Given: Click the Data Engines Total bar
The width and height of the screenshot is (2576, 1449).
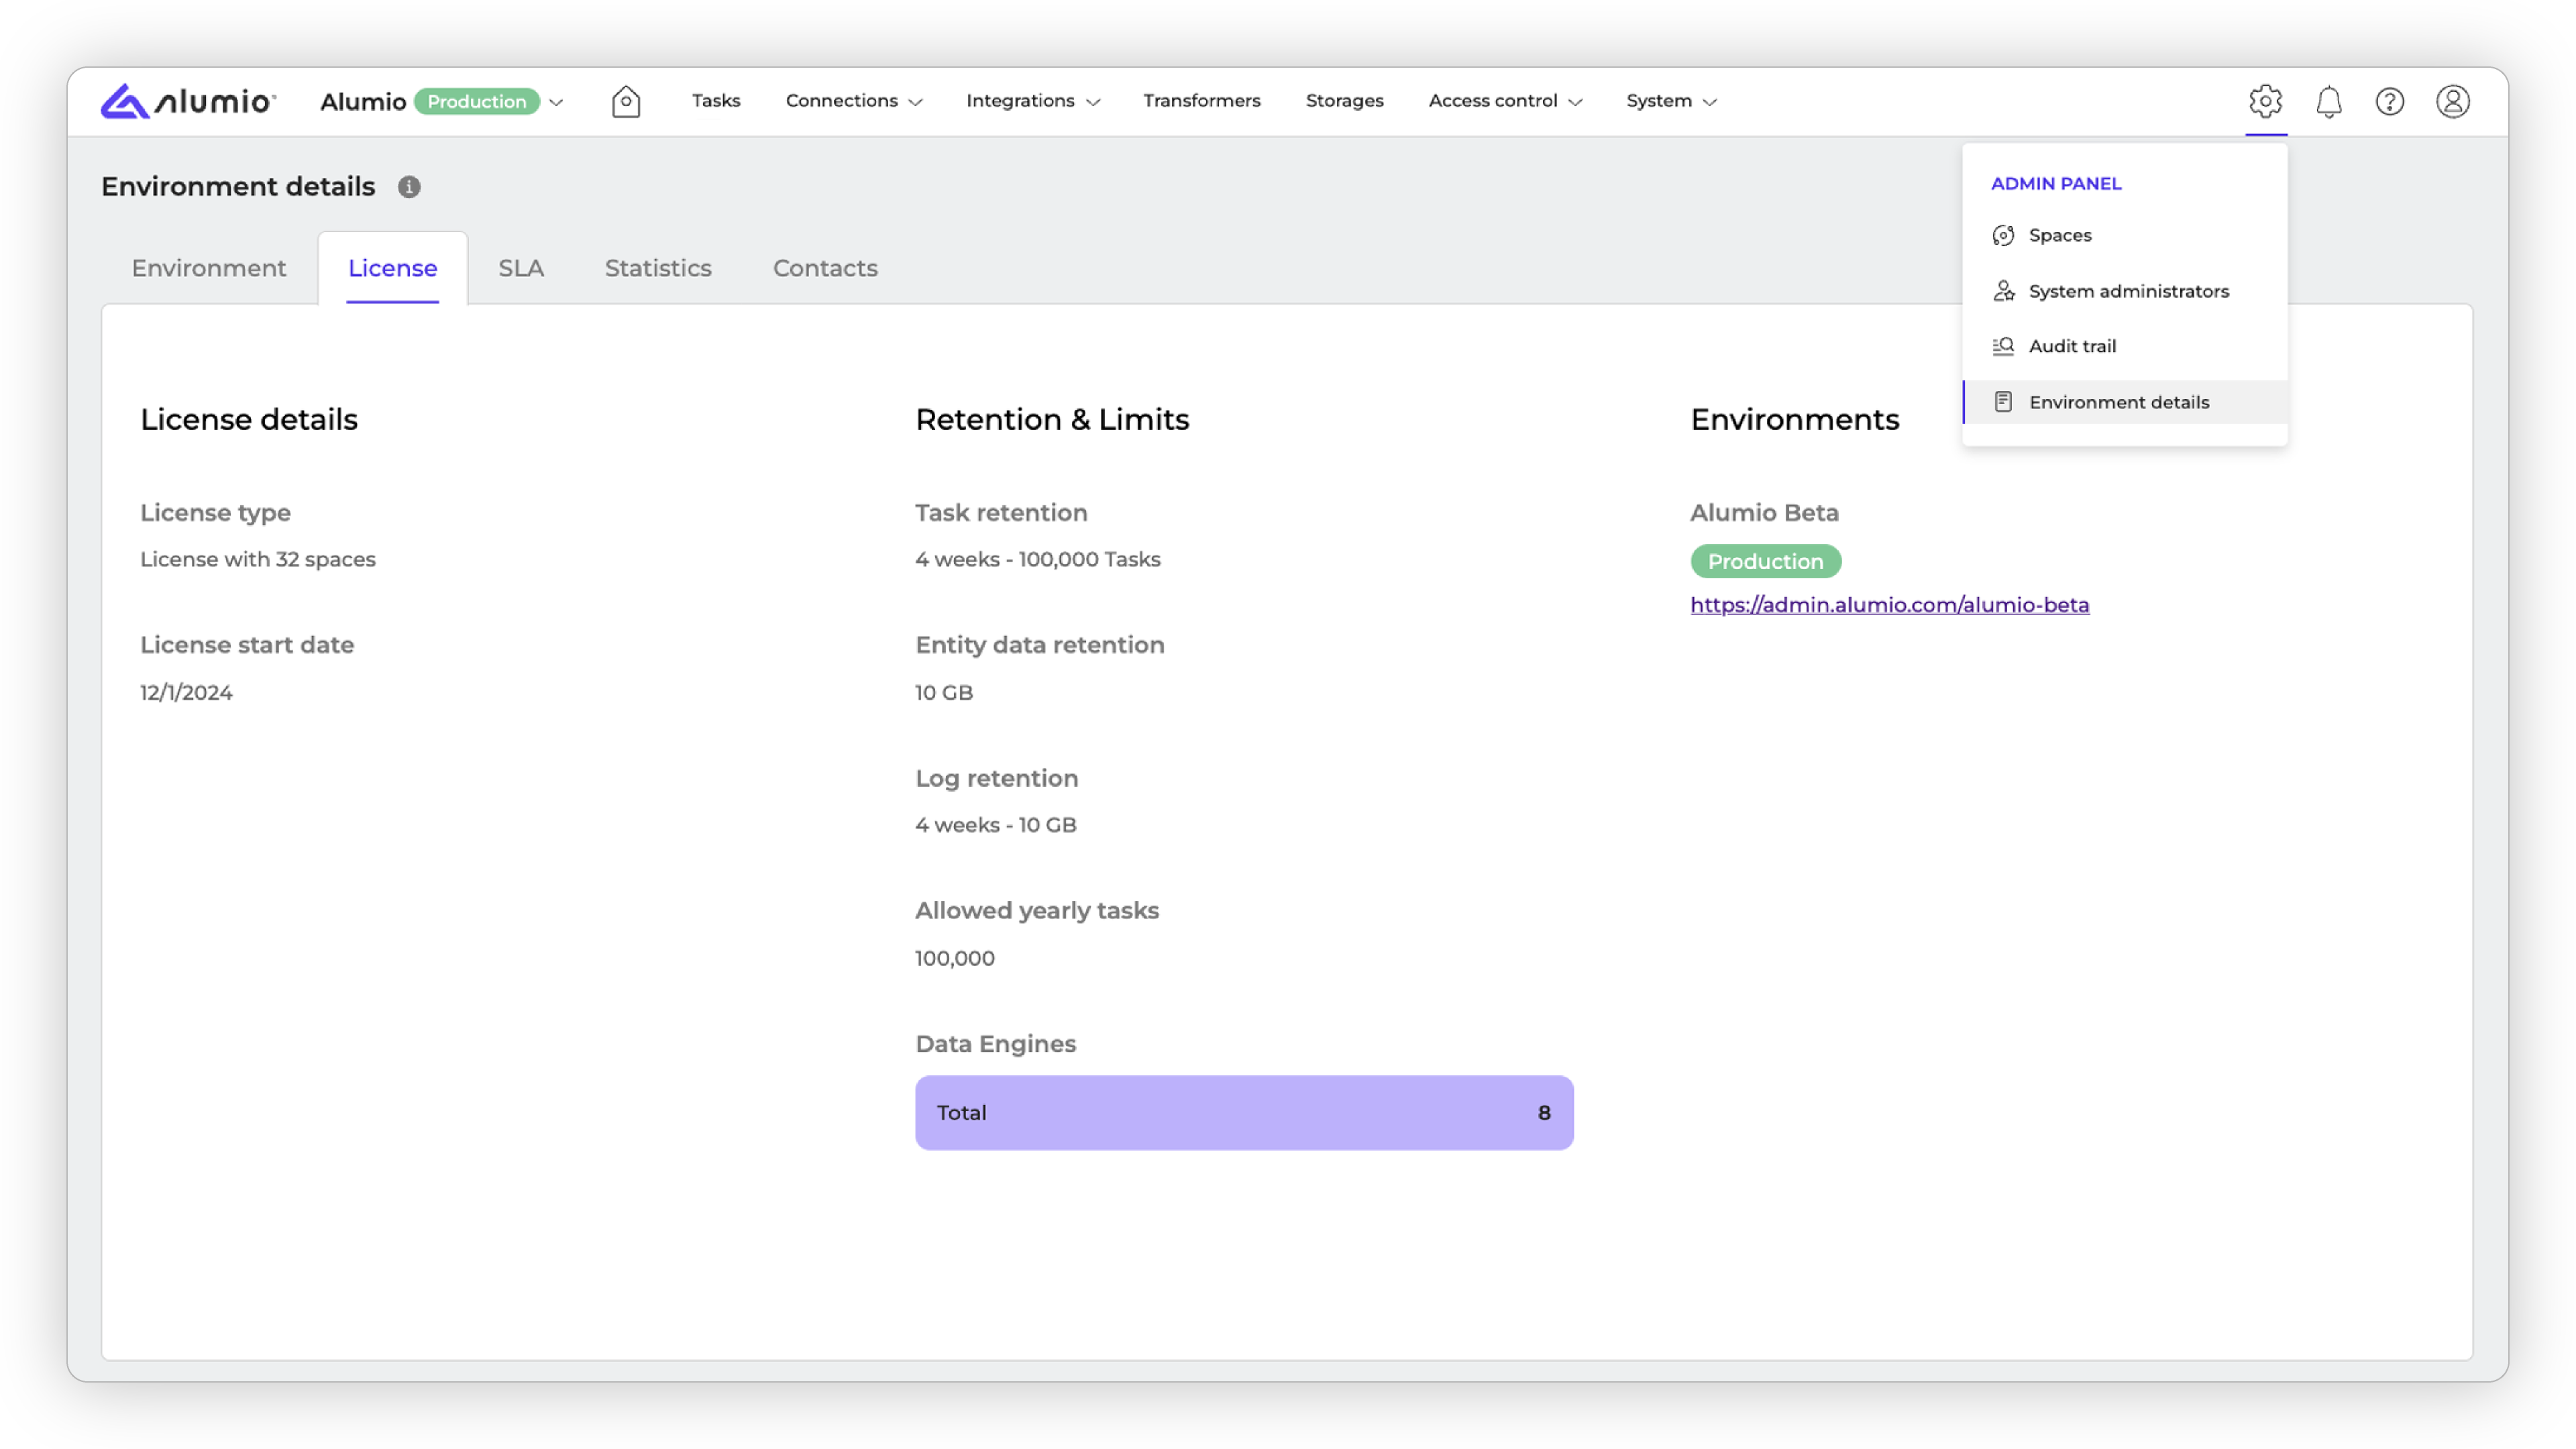Looking at the screenshot, I should tap(1243, 1112).
